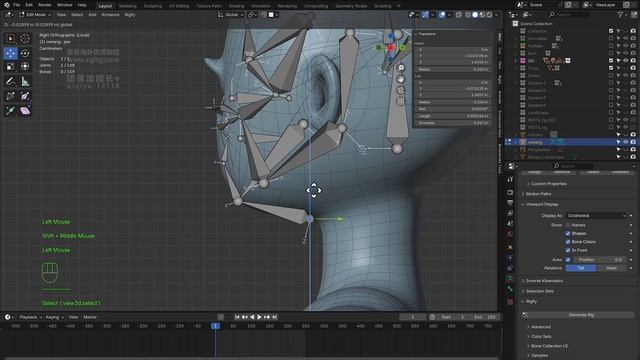
Task: Select the Transform tool
Action: (x=25, y=66)
